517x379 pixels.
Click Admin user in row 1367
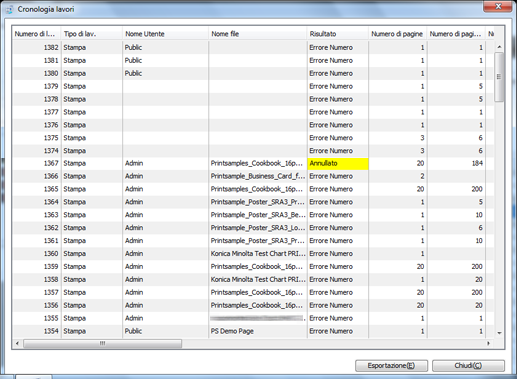[x=134, y=163]
